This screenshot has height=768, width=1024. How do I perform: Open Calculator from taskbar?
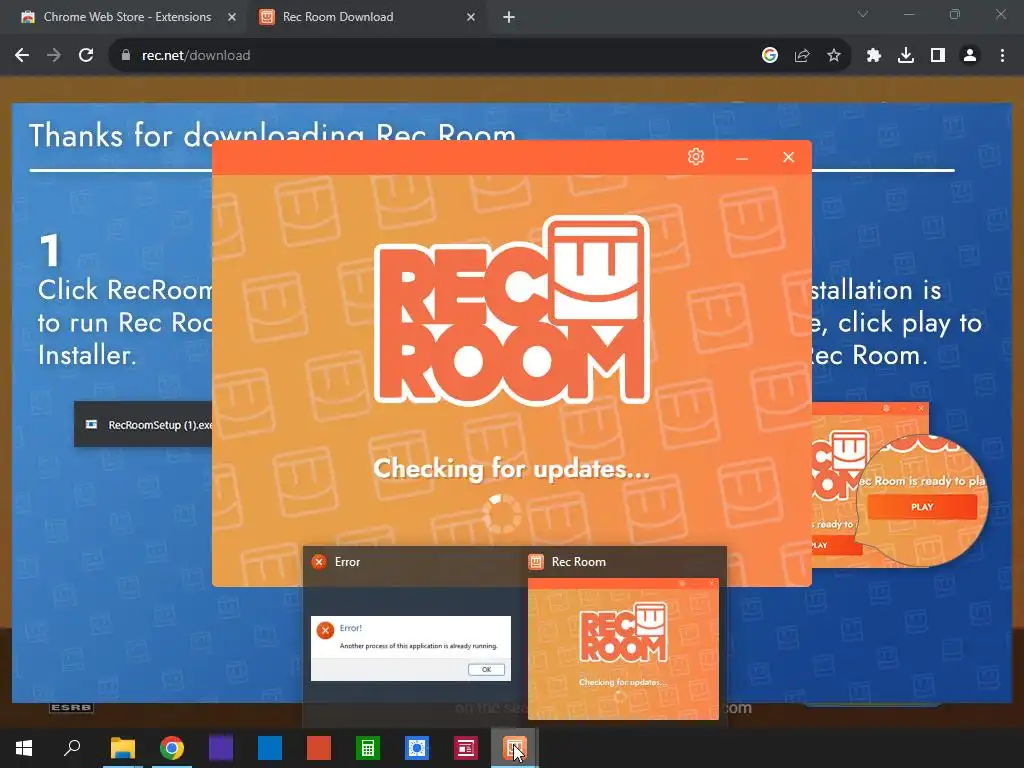click(x=368, y=748)
